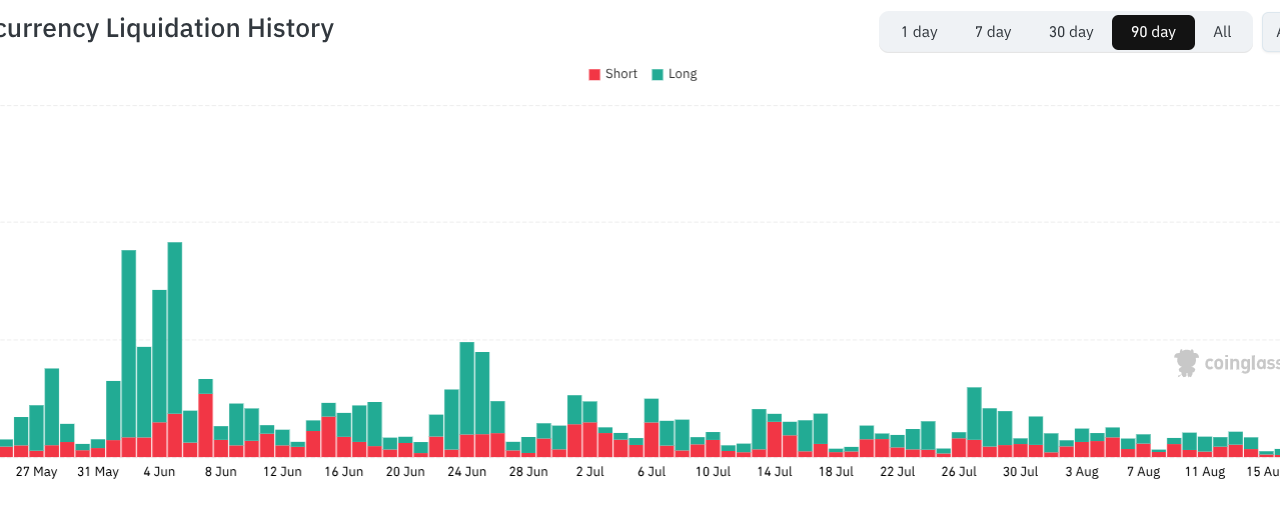The height and width of the screenshot is (507, 1280).
Task: Click the 3 Aug date label
Action: [x=1082, y=472]
